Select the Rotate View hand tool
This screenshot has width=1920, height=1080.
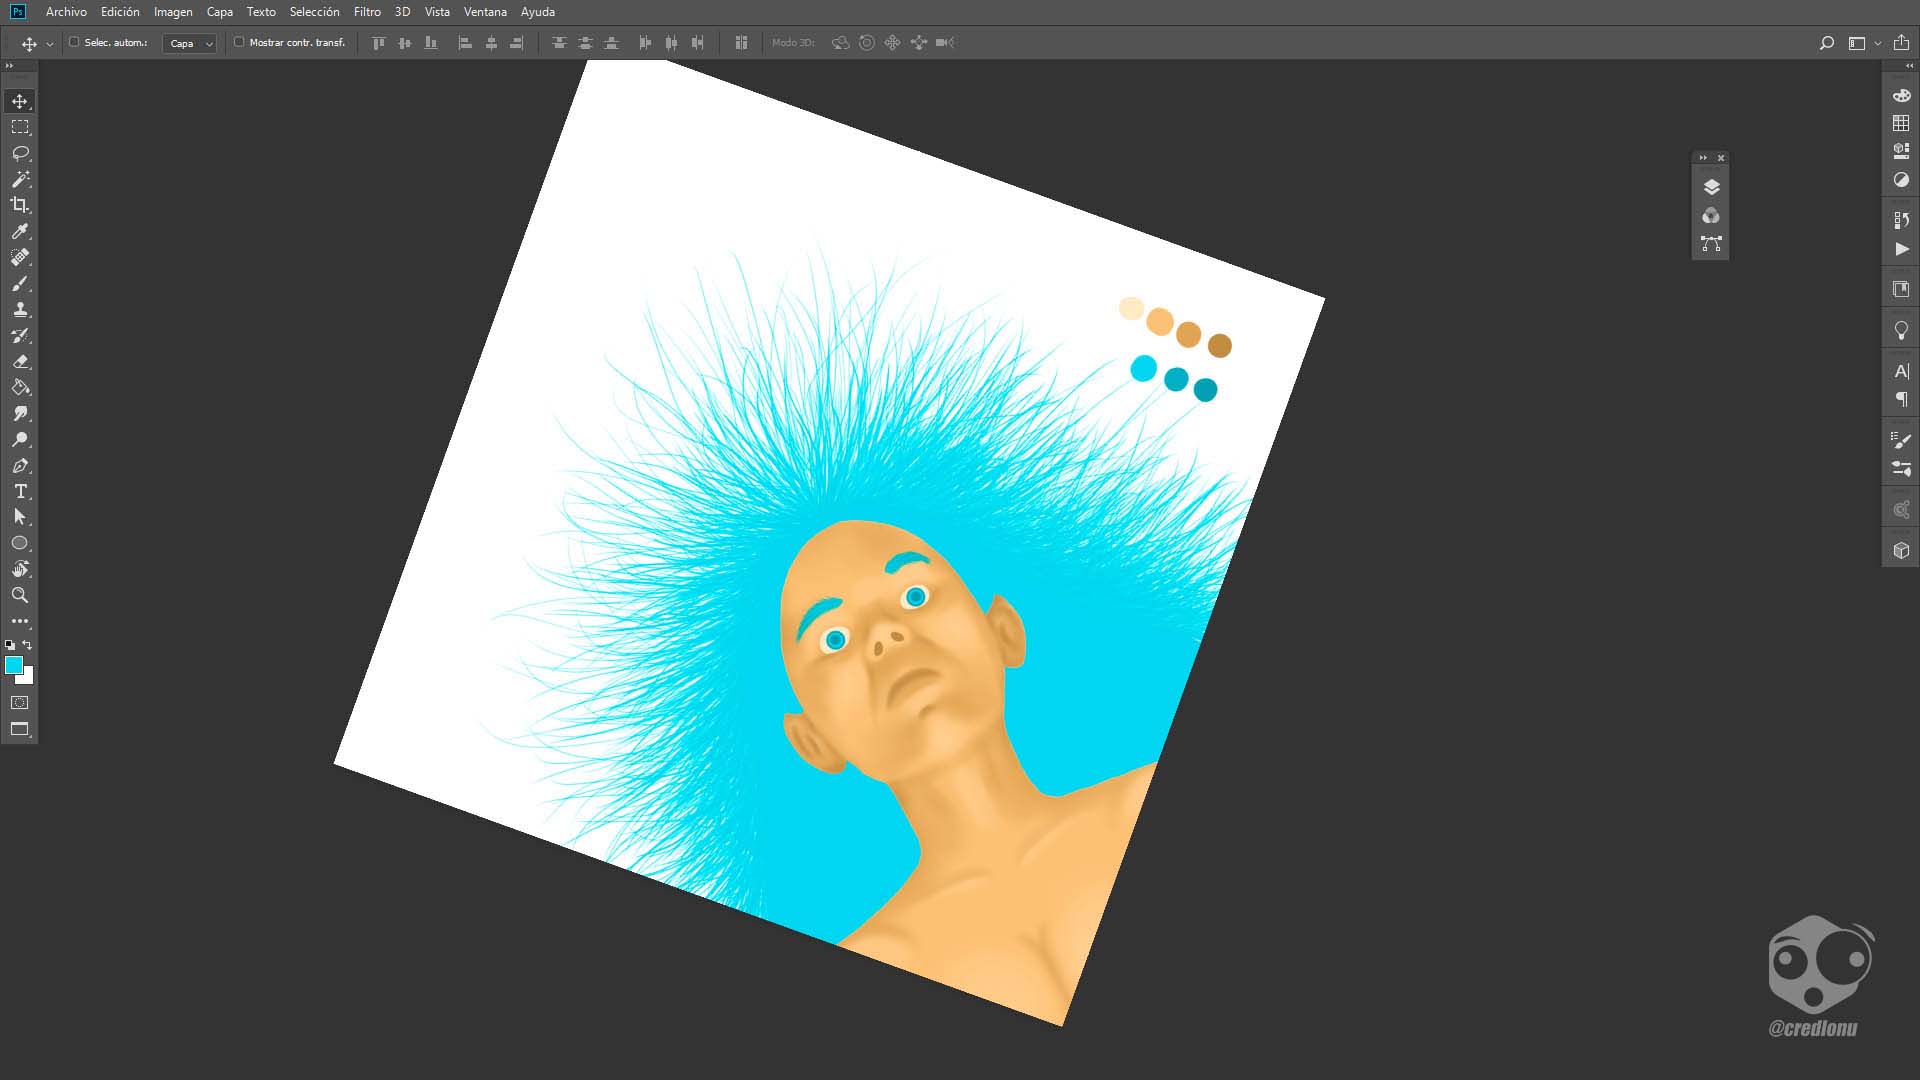[20, 569]
